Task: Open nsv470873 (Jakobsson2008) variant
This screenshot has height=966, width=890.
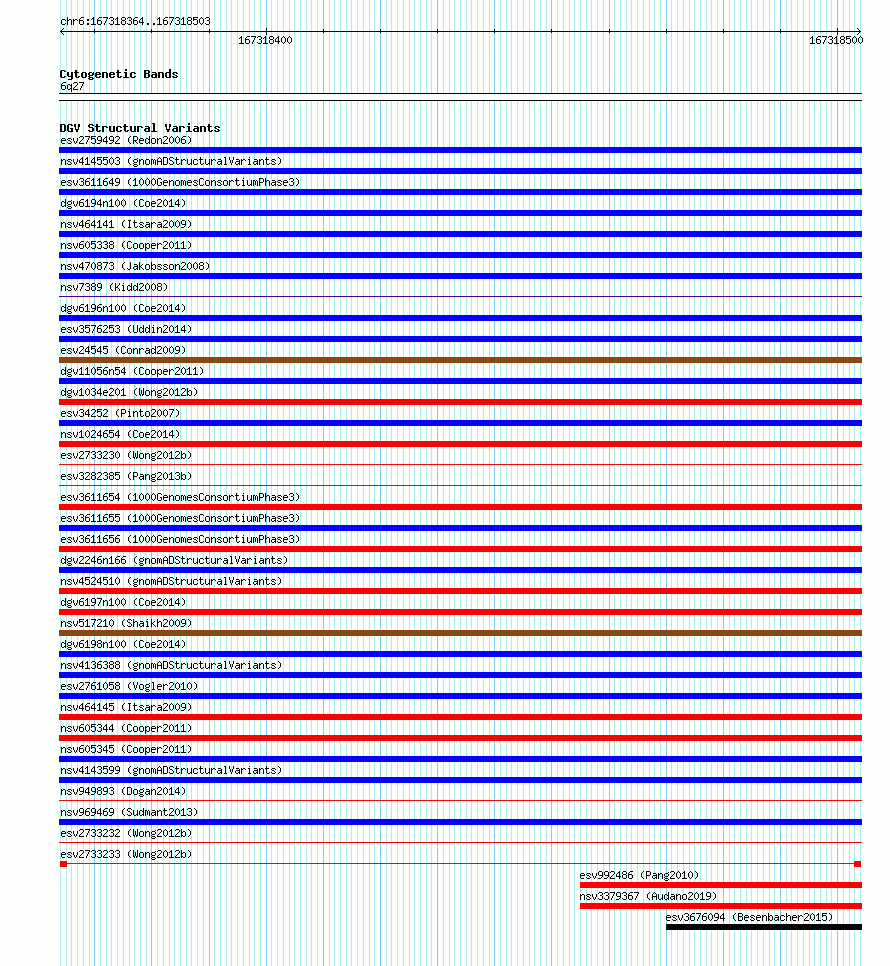Action: pos(135,266)
